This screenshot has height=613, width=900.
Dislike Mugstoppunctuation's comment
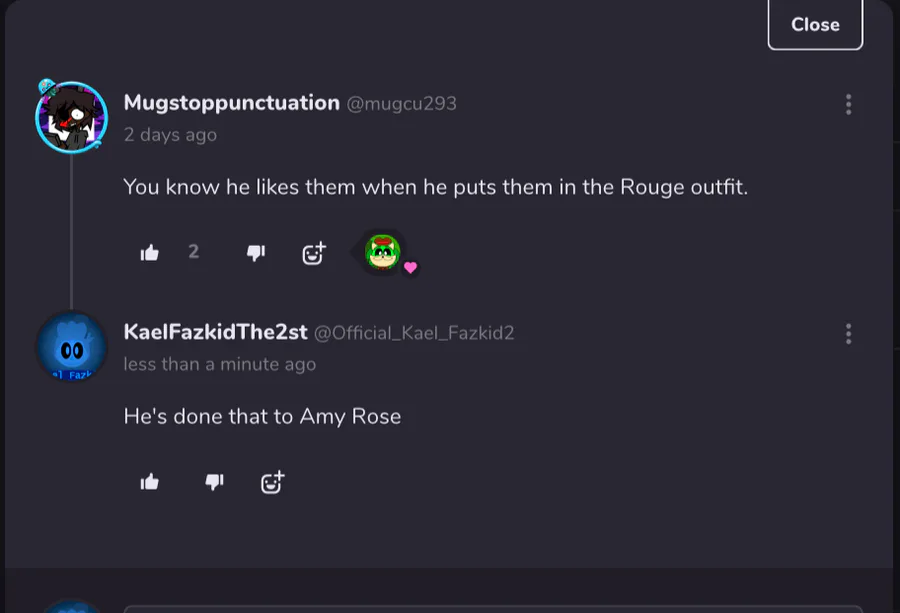click(256, 253)
